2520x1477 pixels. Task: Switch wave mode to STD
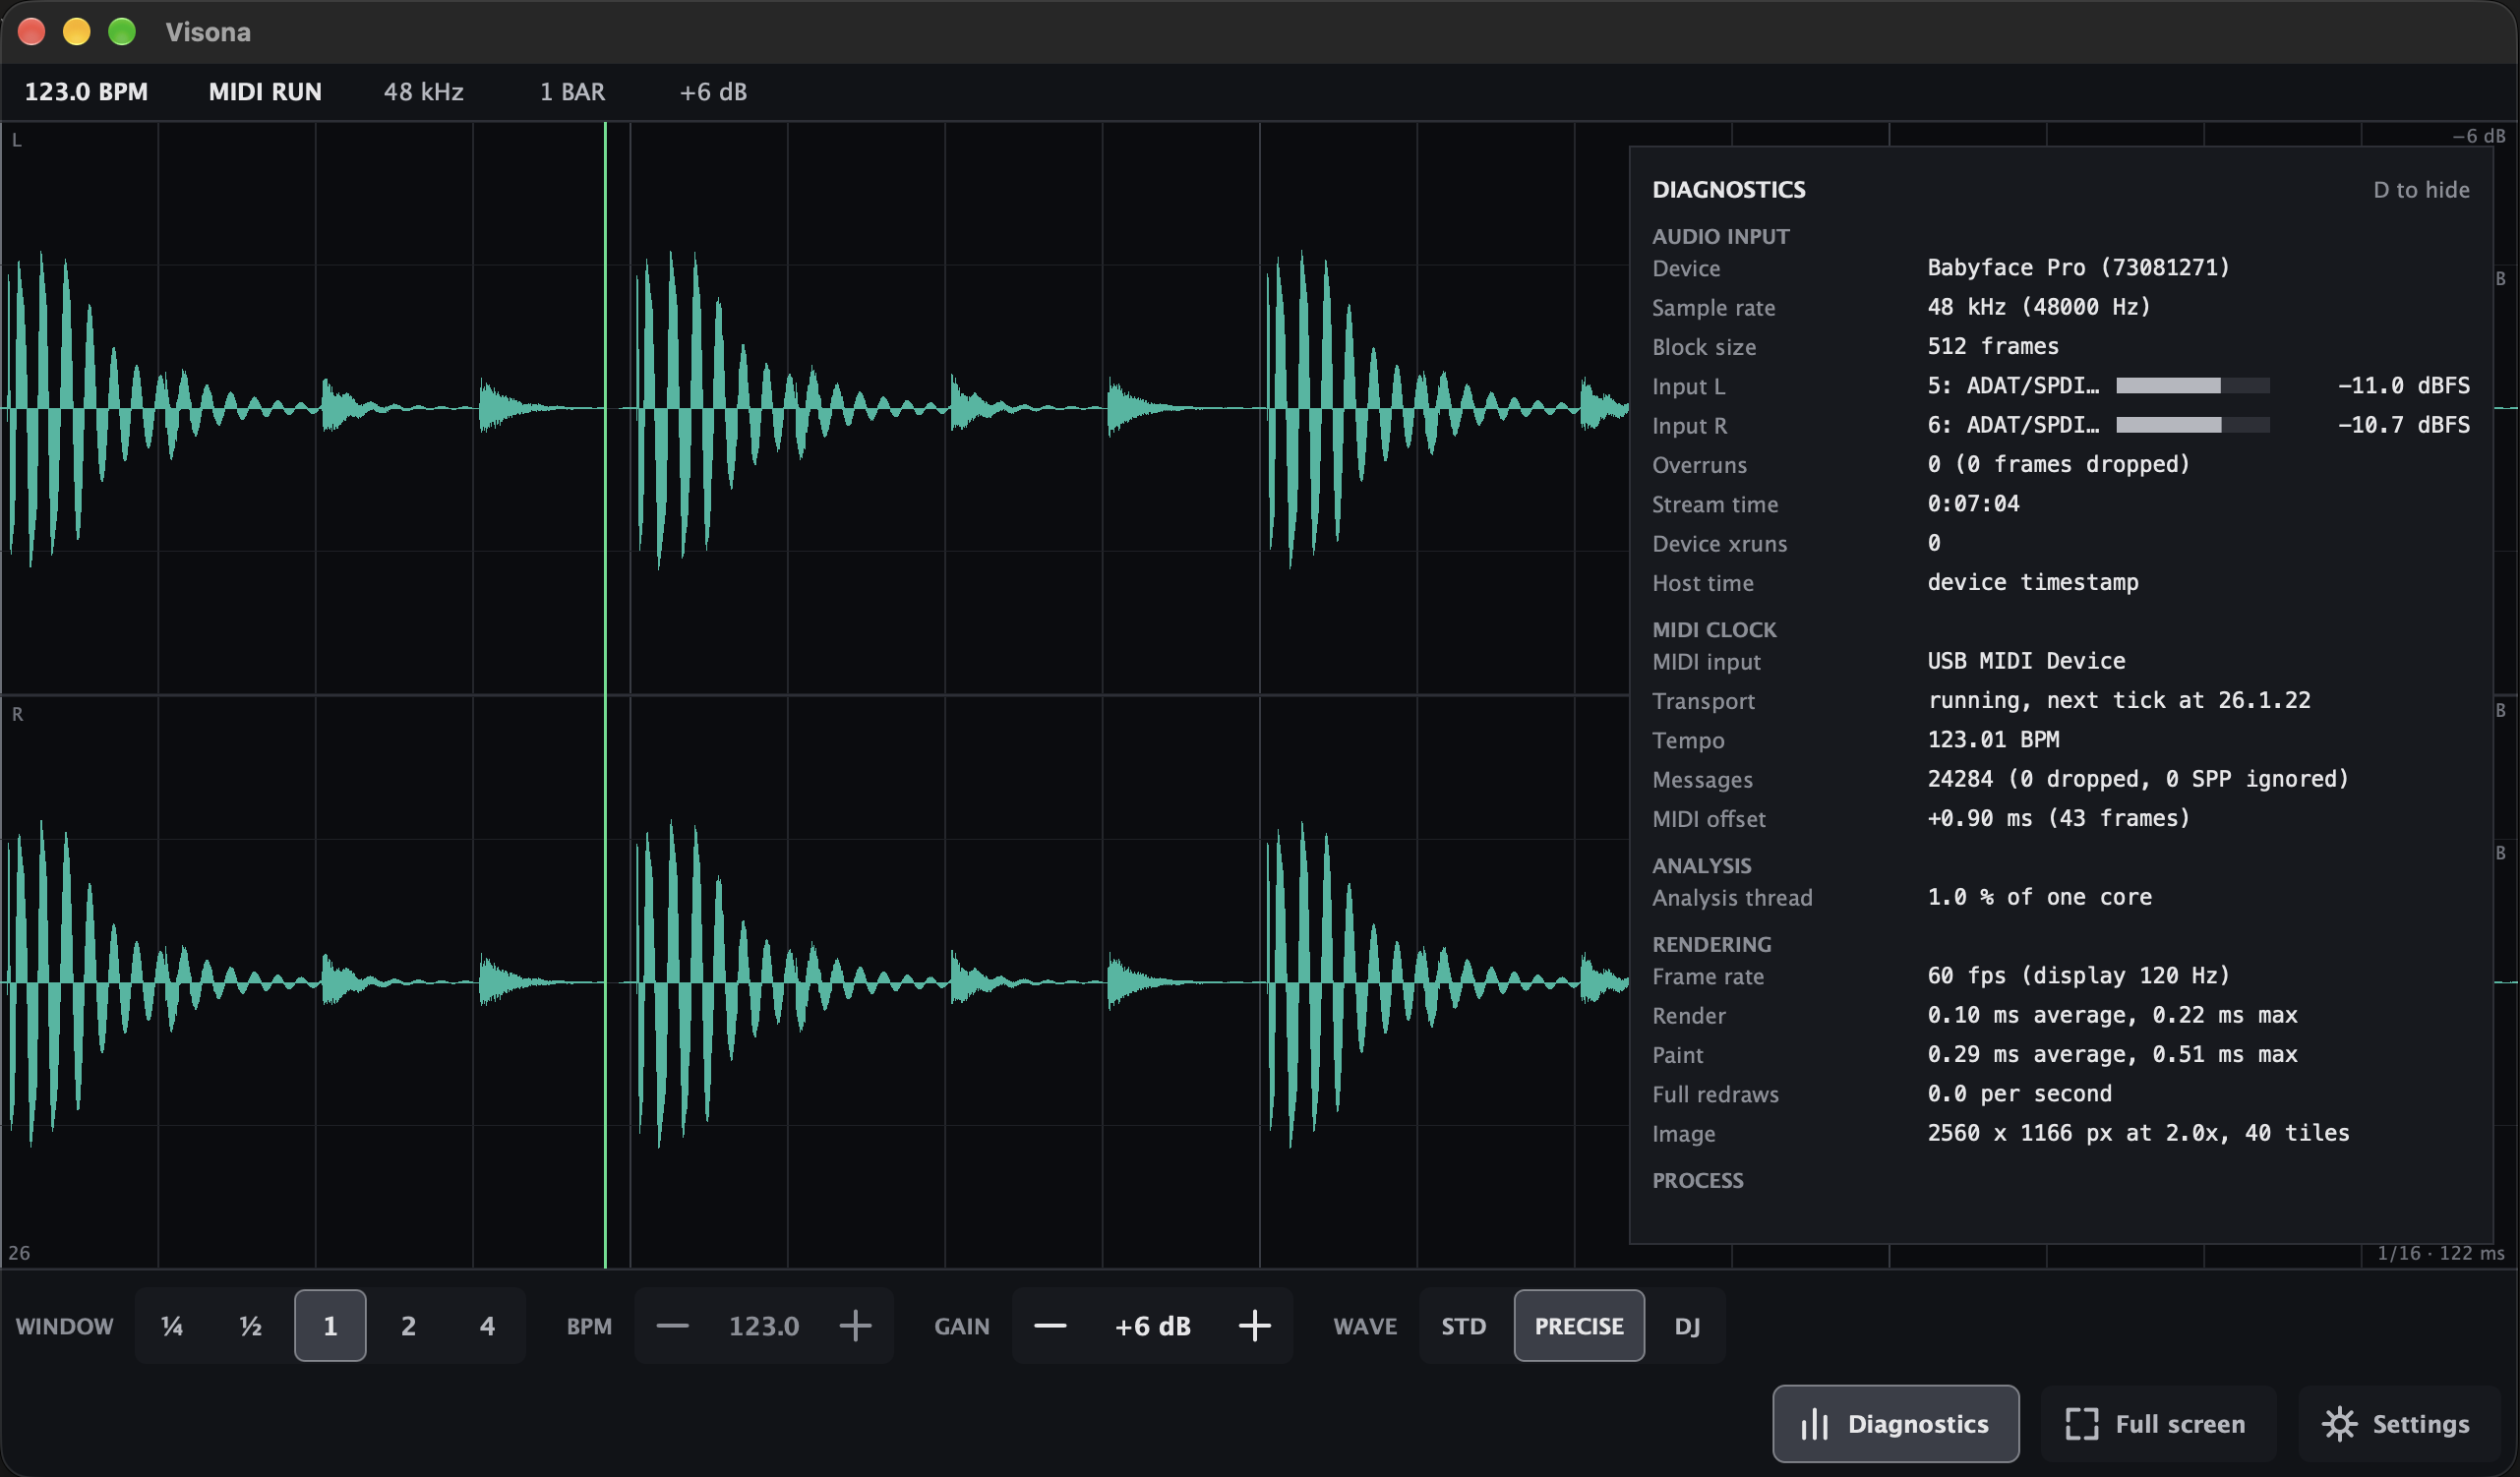1464,1326
